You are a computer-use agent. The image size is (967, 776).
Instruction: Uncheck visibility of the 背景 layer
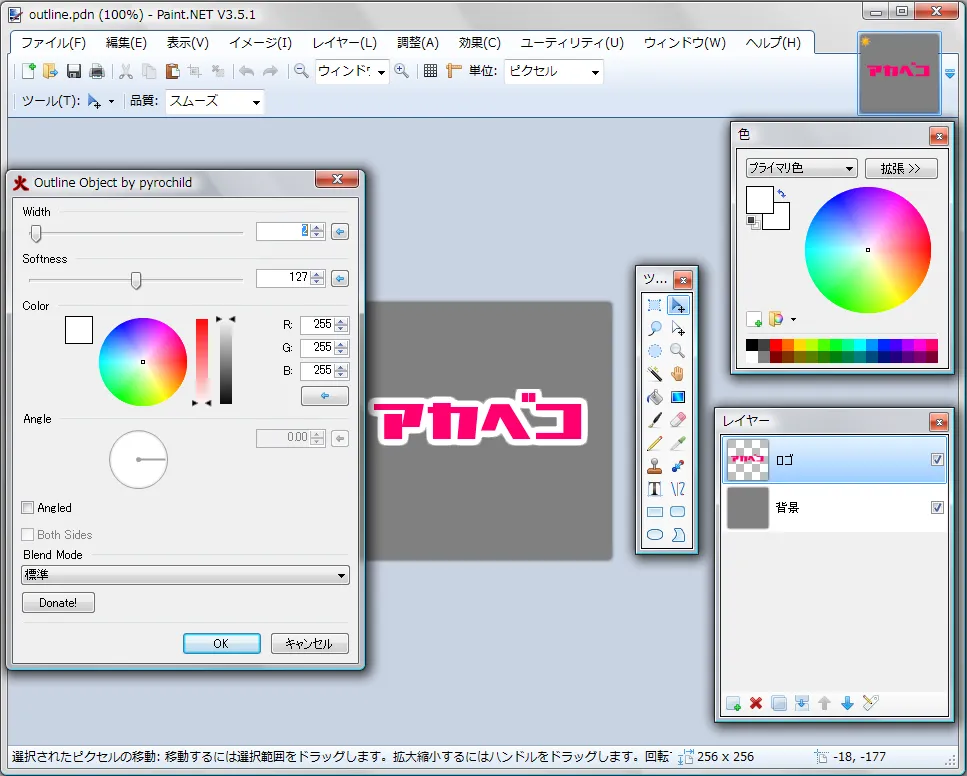point(937,508)
